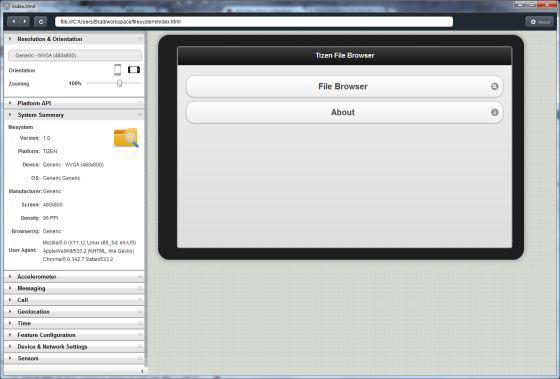Open the File Browser list item
This screenshot has height=379, width=560.
click(x=344, y=86)
